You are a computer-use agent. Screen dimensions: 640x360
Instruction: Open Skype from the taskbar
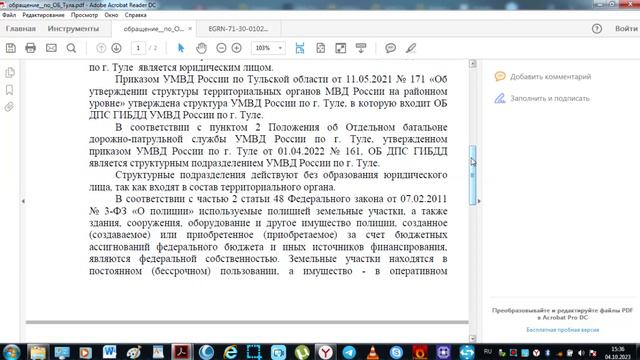[x=396, y=352]
